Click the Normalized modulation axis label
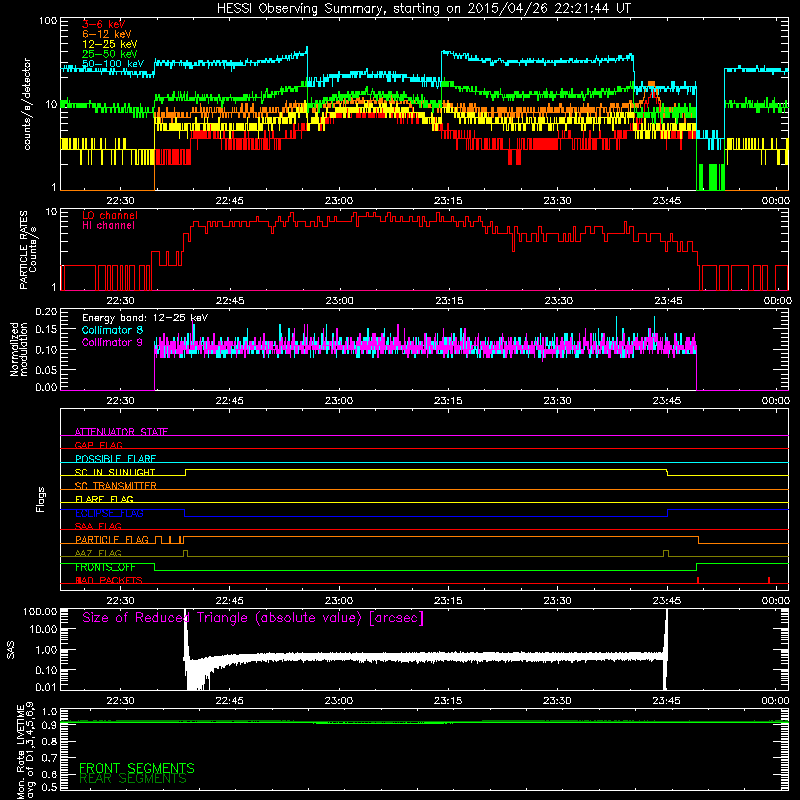The width and height of the screenshot is (800, 800). point(18,349)
